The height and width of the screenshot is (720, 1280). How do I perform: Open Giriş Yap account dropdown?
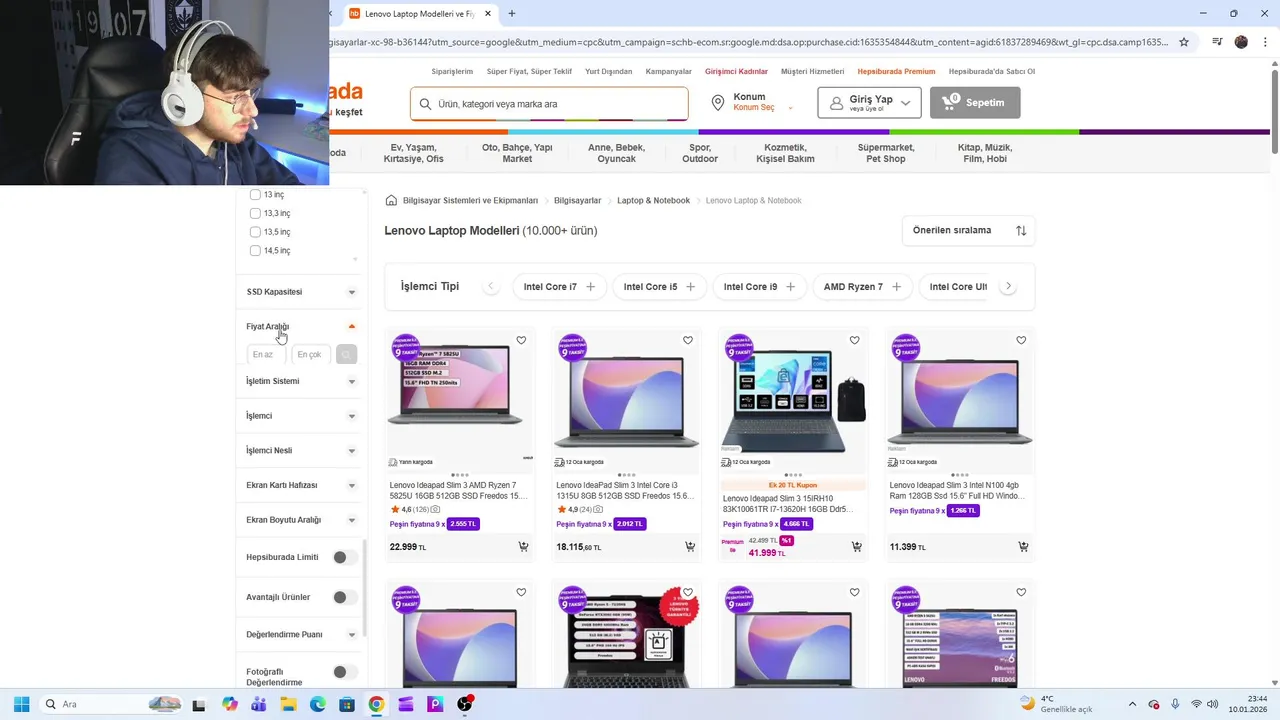(x=869, y=103)
